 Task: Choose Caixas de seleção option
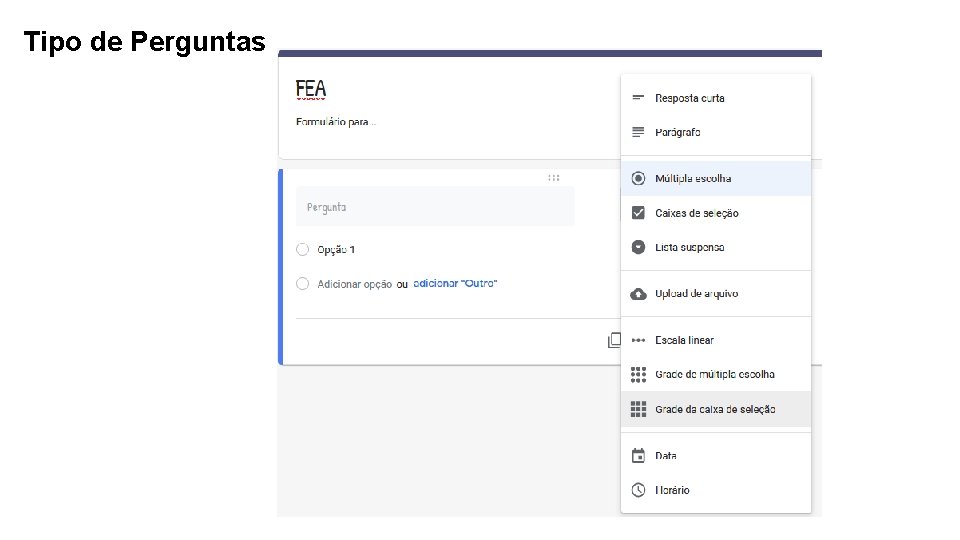pos(716,213)
